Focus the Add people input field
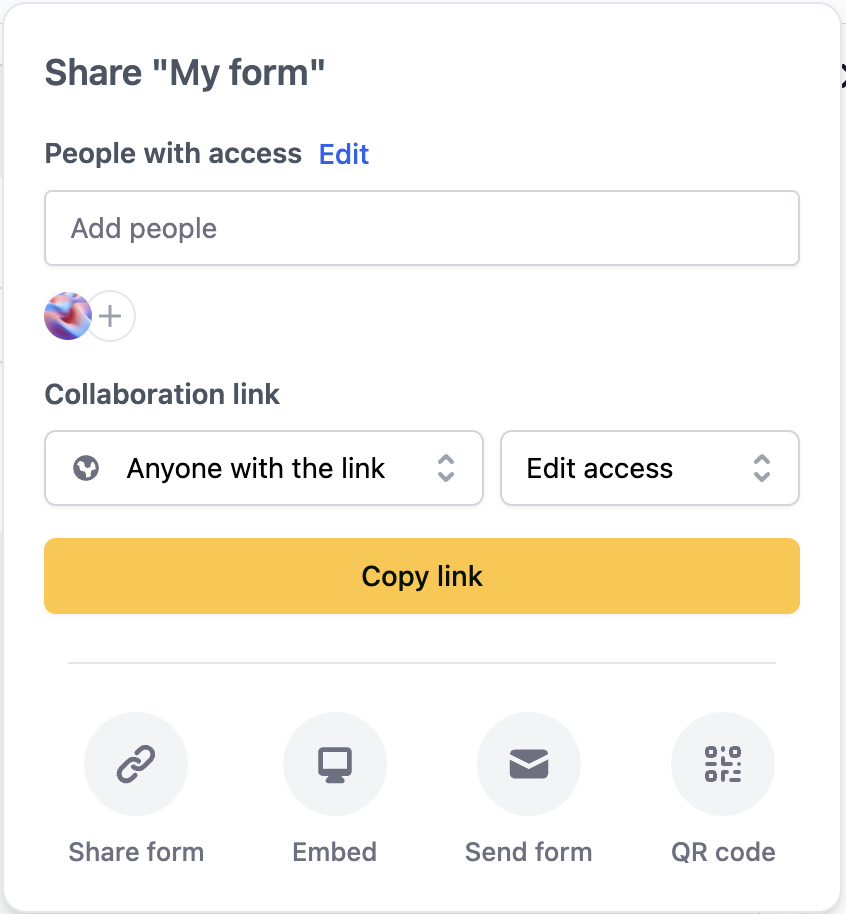 [421, 228]
